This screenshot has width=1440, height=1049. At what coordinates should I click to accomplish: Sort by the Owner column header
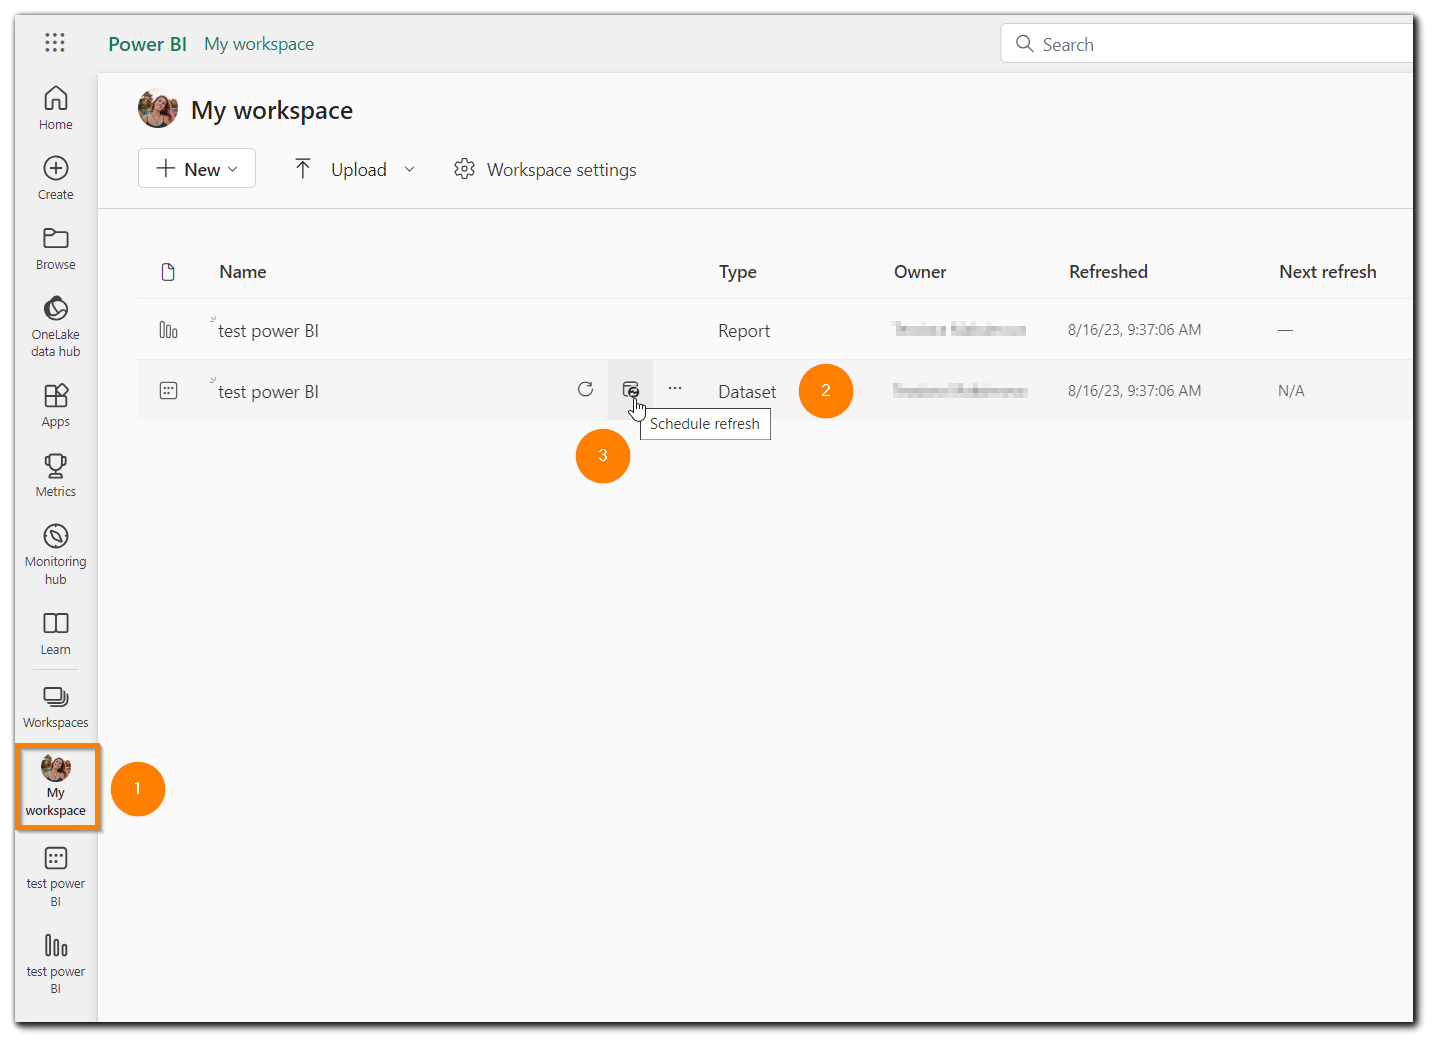(920, 272)
